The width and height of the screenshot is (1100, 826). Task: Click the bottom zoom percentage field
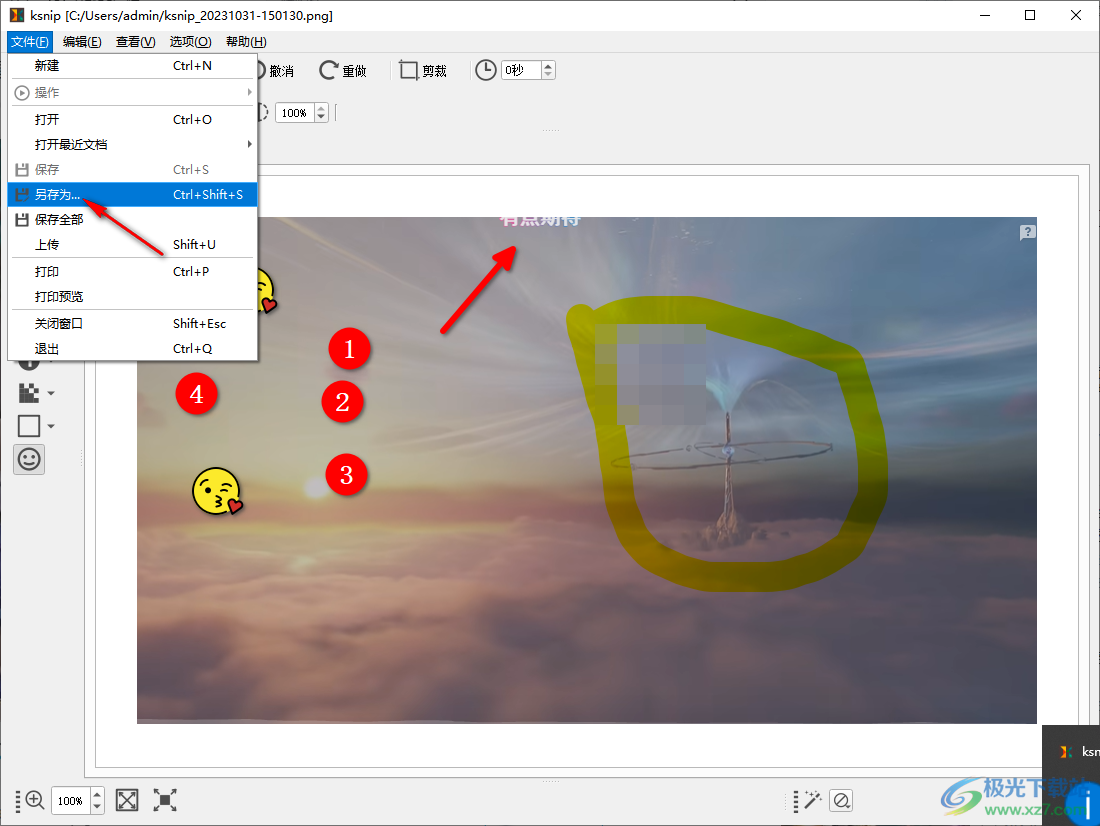coord(70,801)
